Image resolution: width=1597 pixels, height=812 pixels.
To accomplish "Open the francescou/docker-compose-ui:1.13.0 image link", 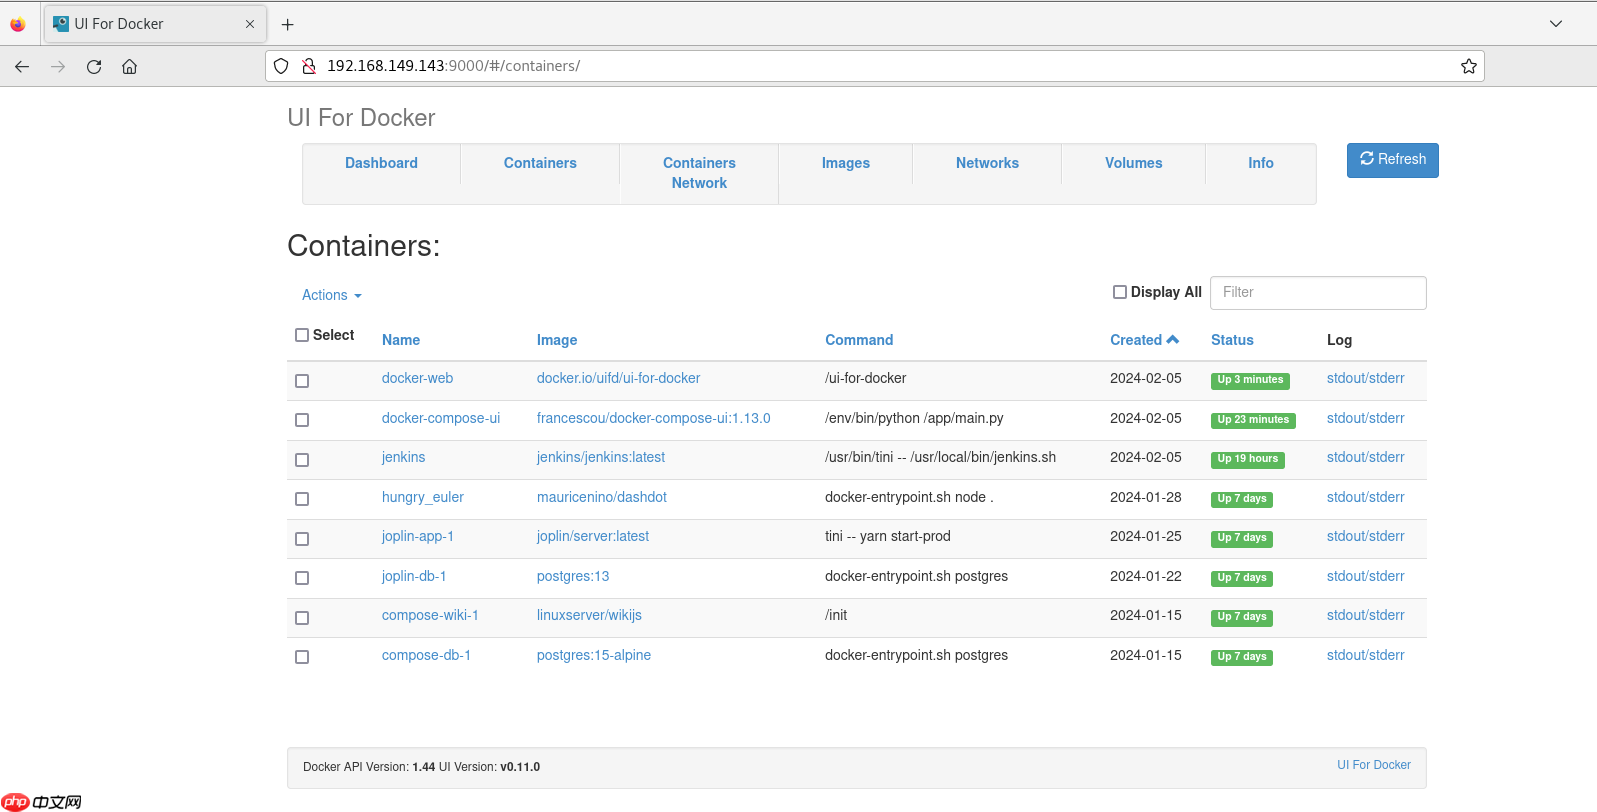I will 653,418.
